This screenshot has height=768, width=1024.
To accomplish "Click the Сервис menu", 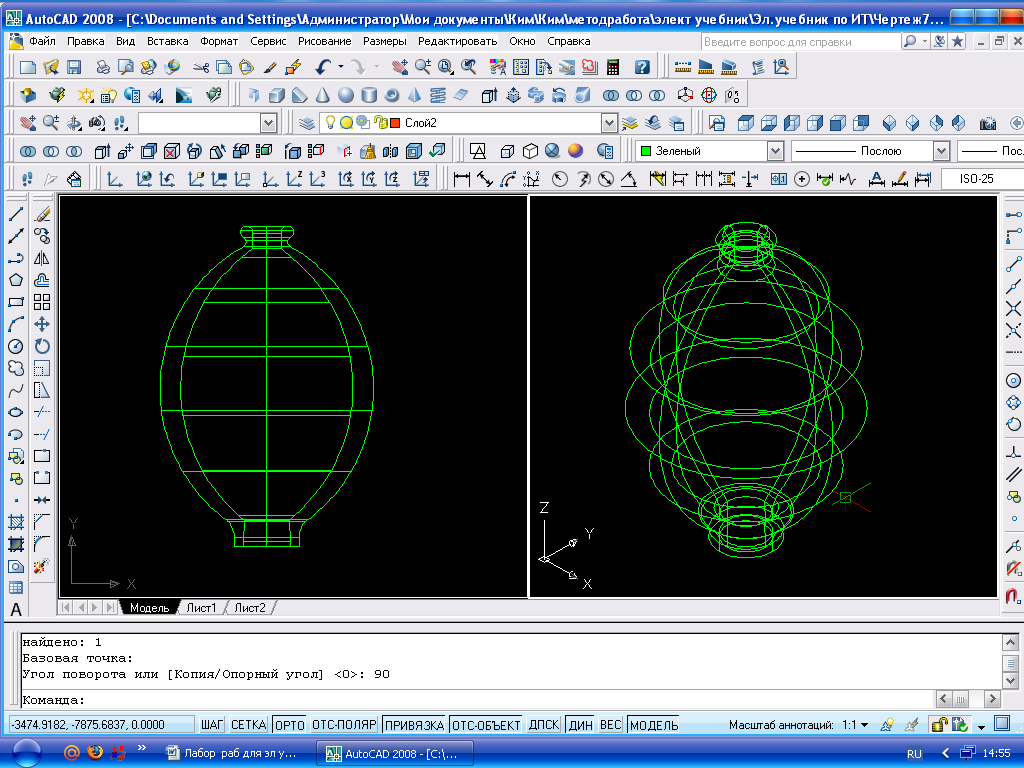I will (x=268, y=41).
